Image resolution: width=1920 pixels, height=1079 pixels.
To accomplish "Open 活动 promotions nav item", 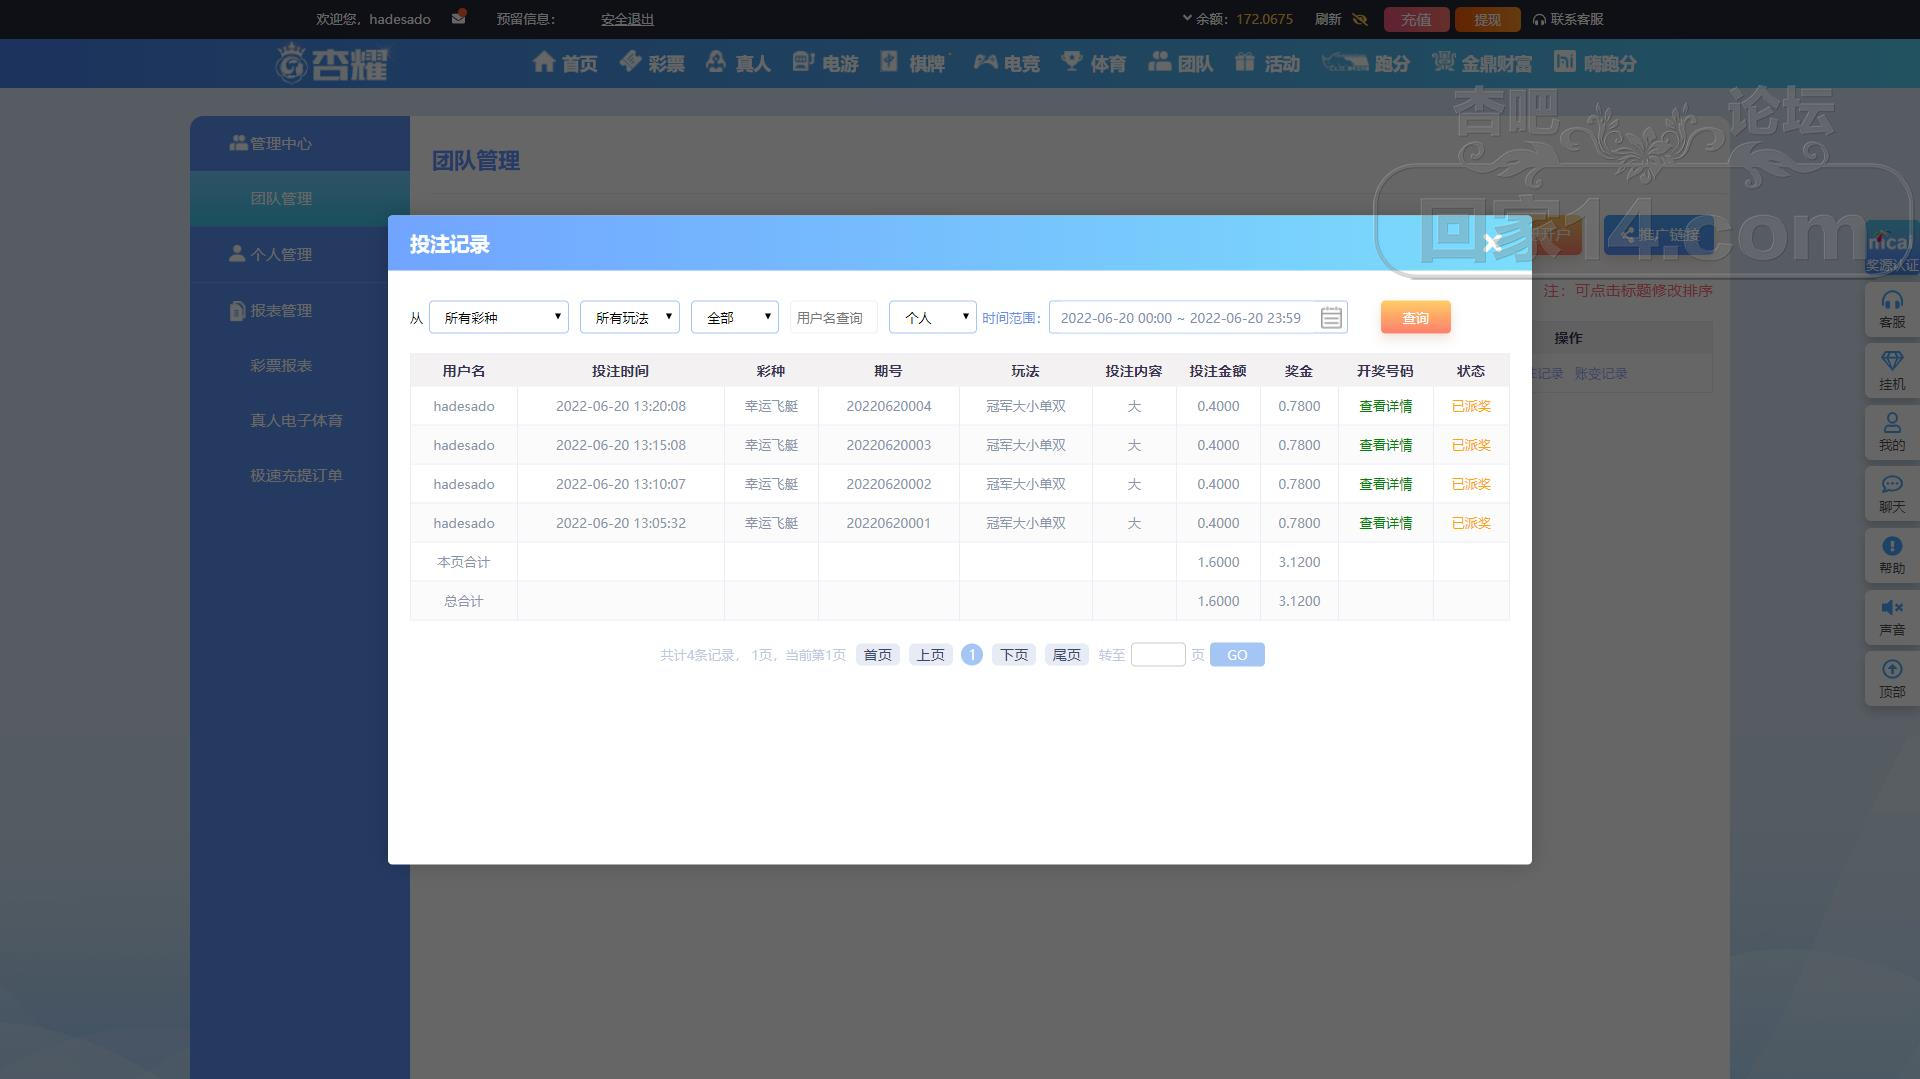I will pyautogui.click(x=1267, y=63).
